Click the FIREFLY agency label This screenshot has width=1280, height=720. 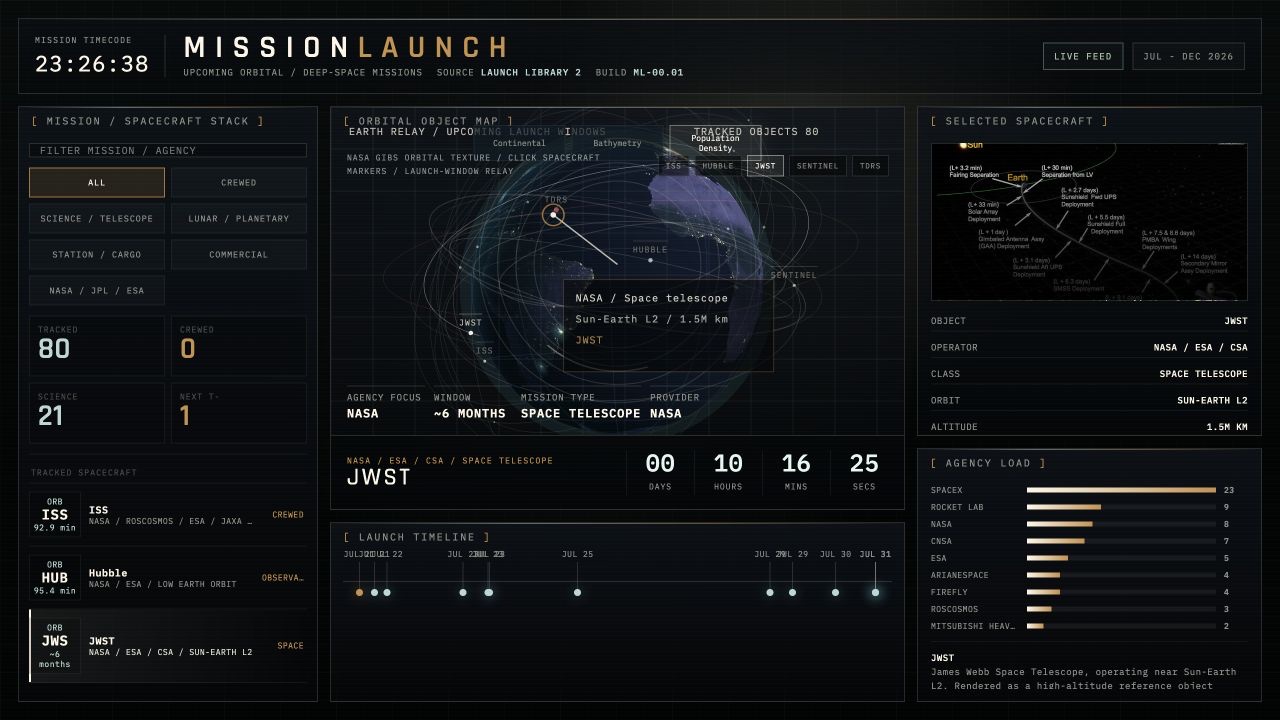coord(949,592)
